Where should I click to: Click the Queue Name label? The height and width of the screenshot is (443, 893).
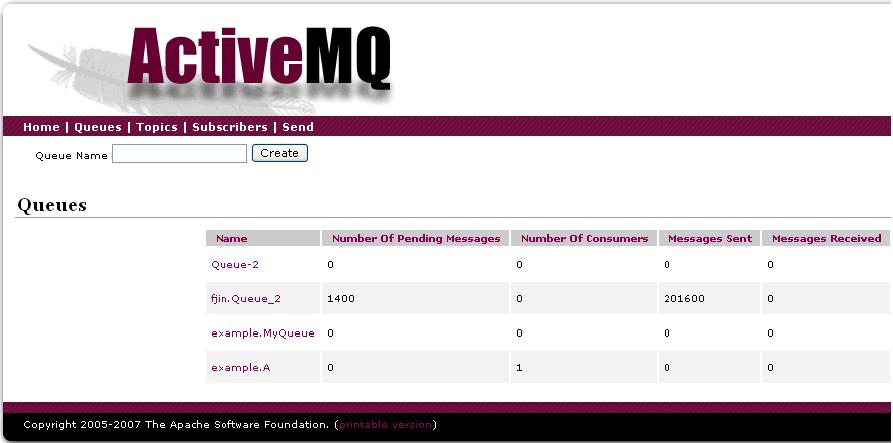coord(71,155)
